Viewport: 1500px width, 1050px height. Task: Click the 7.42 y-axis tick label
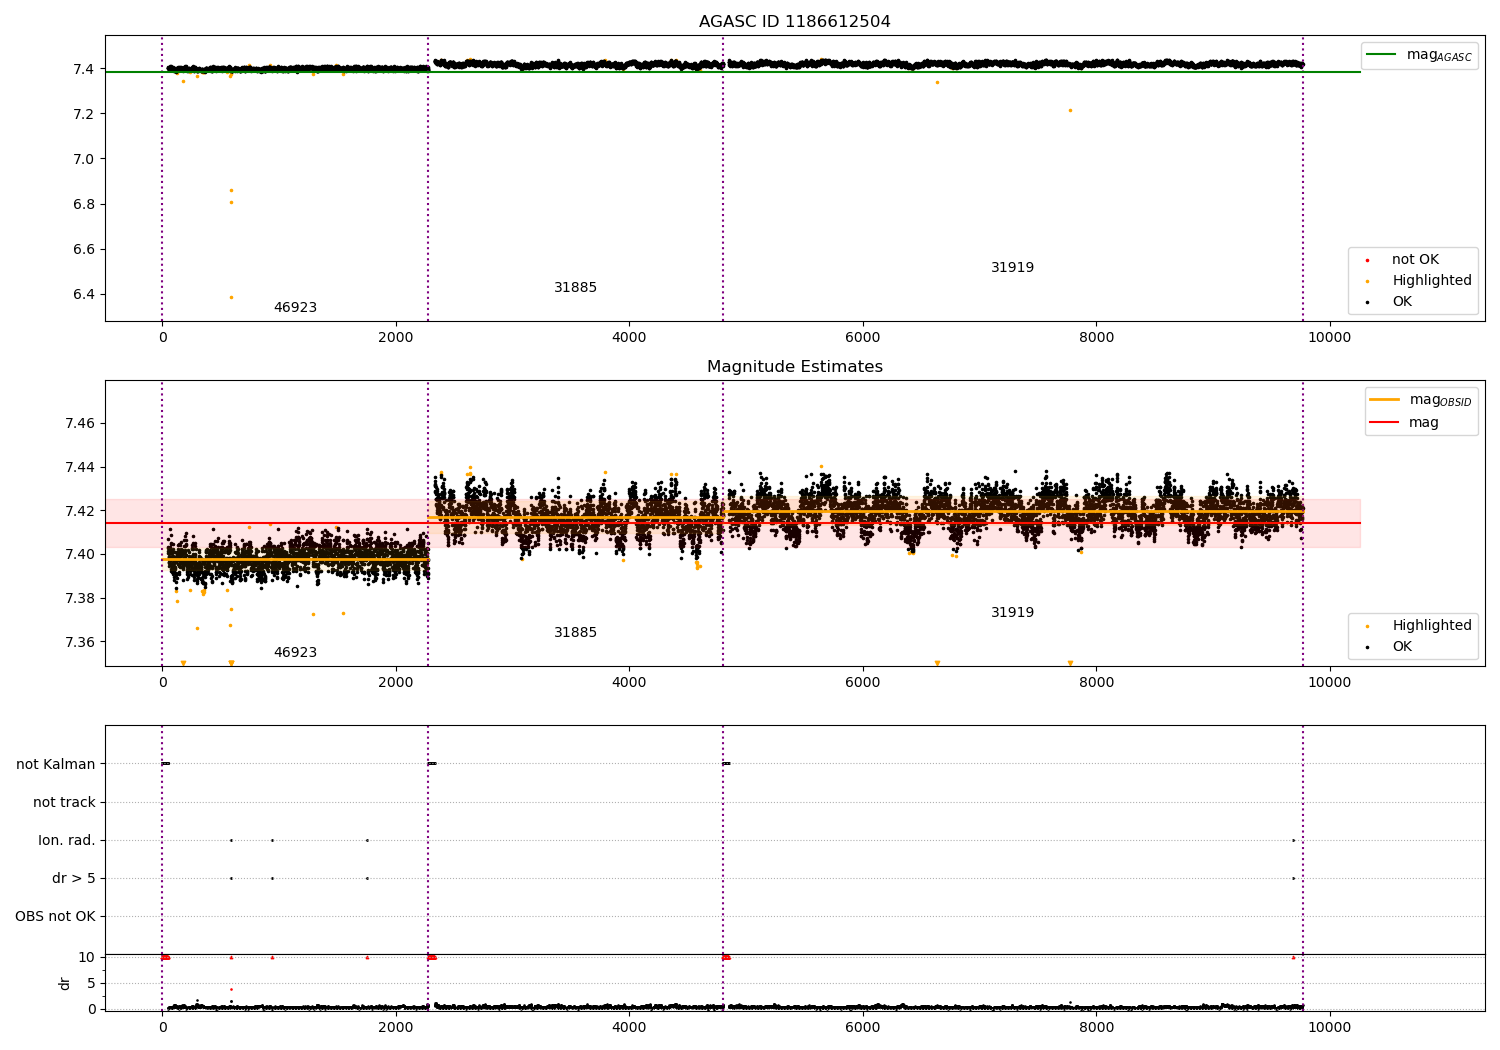point(80,512)
